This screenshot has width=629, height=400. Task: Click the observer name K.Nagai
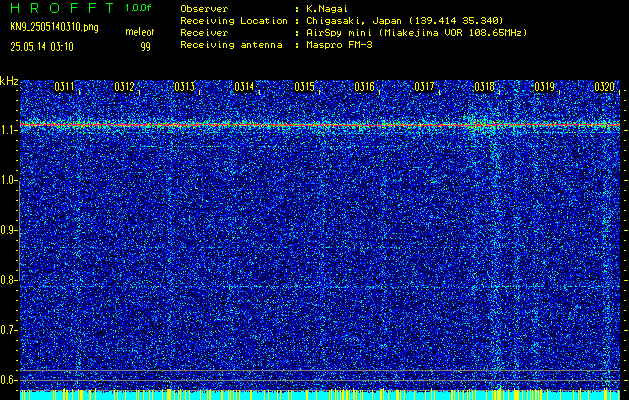pyautogui.click(x=327, y=9)
